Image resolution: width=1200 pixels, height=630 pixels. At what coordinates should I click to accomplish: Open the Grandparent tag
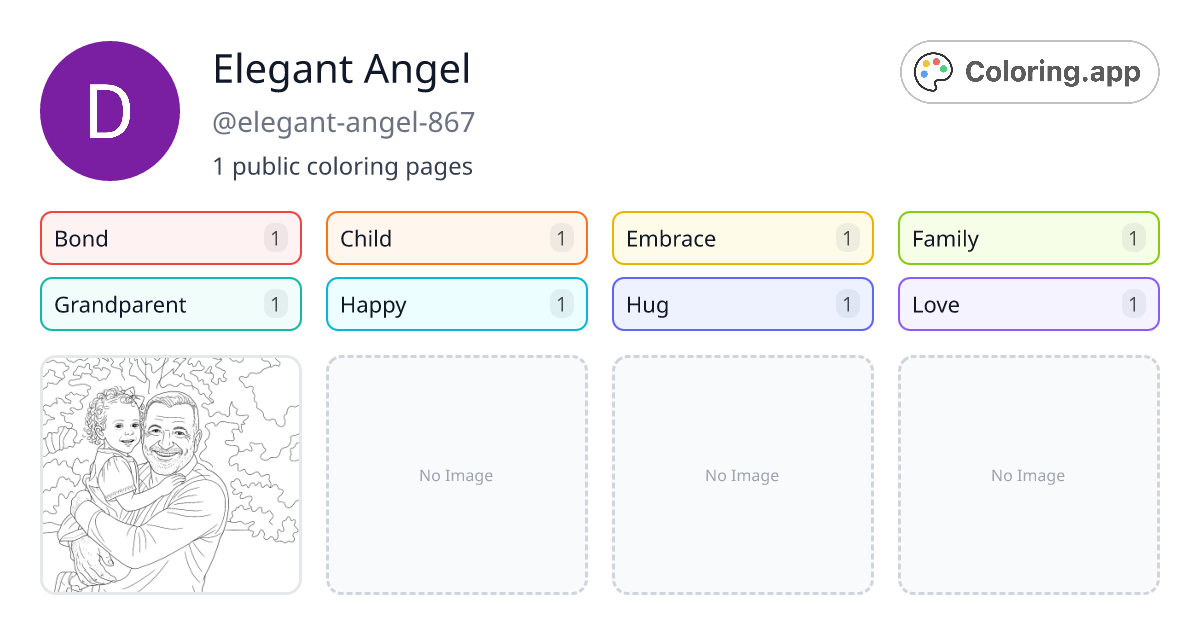tap(171, 304)
